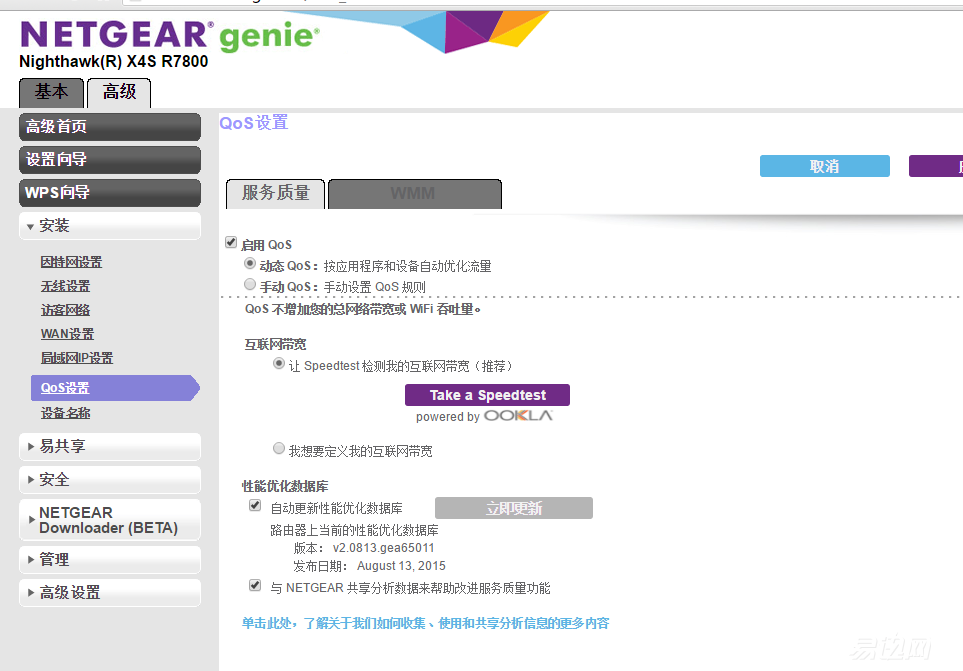Screen dimensions: 963x671
Task: Open the 高级首页 menu
Action: tap(110, 126)
